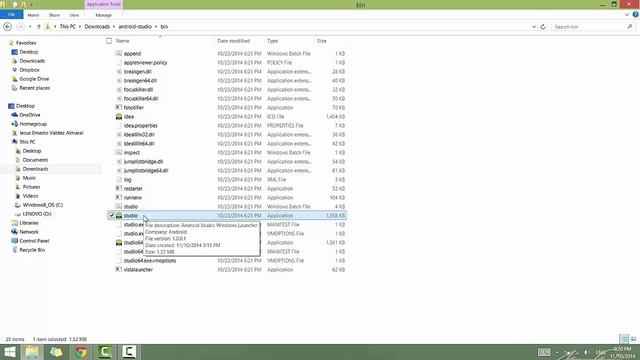
Task: Select the idea.properties file
Action: click(x=140, y=126)
